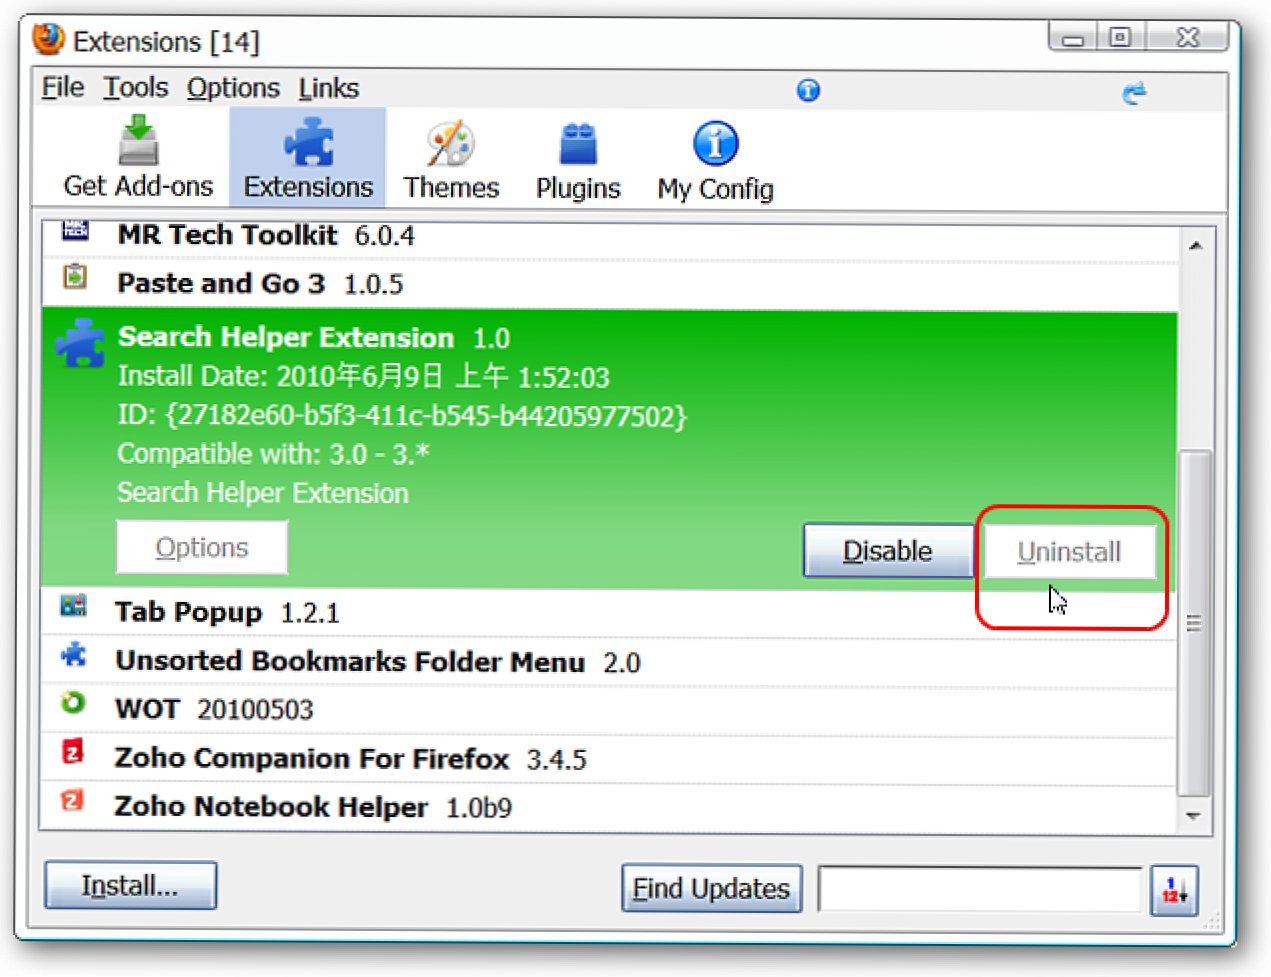Select Unsorted Bookmarks Folder Menu row
The height and width of the screenshot is (977, 1271).
[x=609, y=661]
